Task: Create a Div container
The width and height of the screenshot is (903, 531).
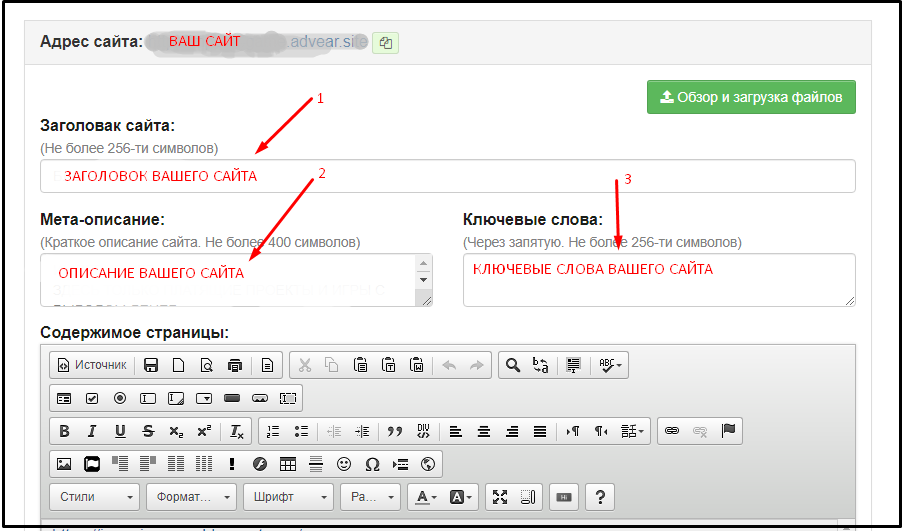Action: pyautogui.click(x=423, y=431)
